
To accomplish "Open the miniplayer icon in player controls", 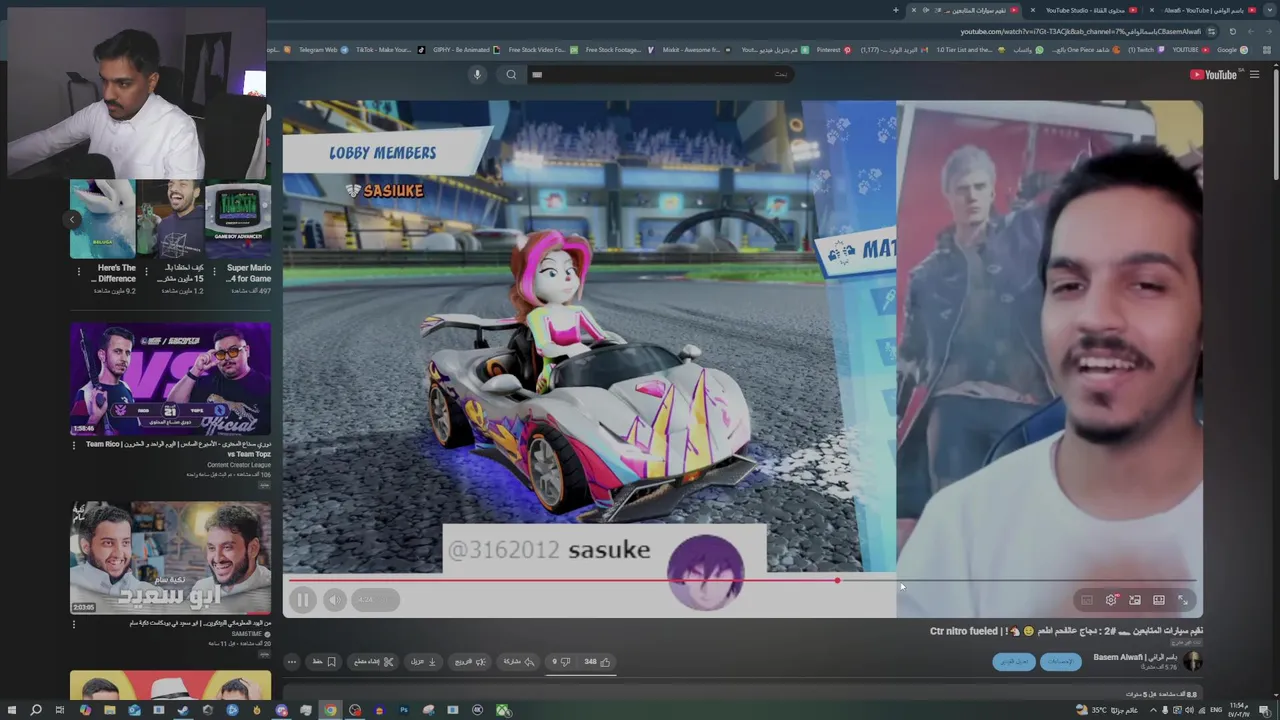I will click(x=1135, y=600).
